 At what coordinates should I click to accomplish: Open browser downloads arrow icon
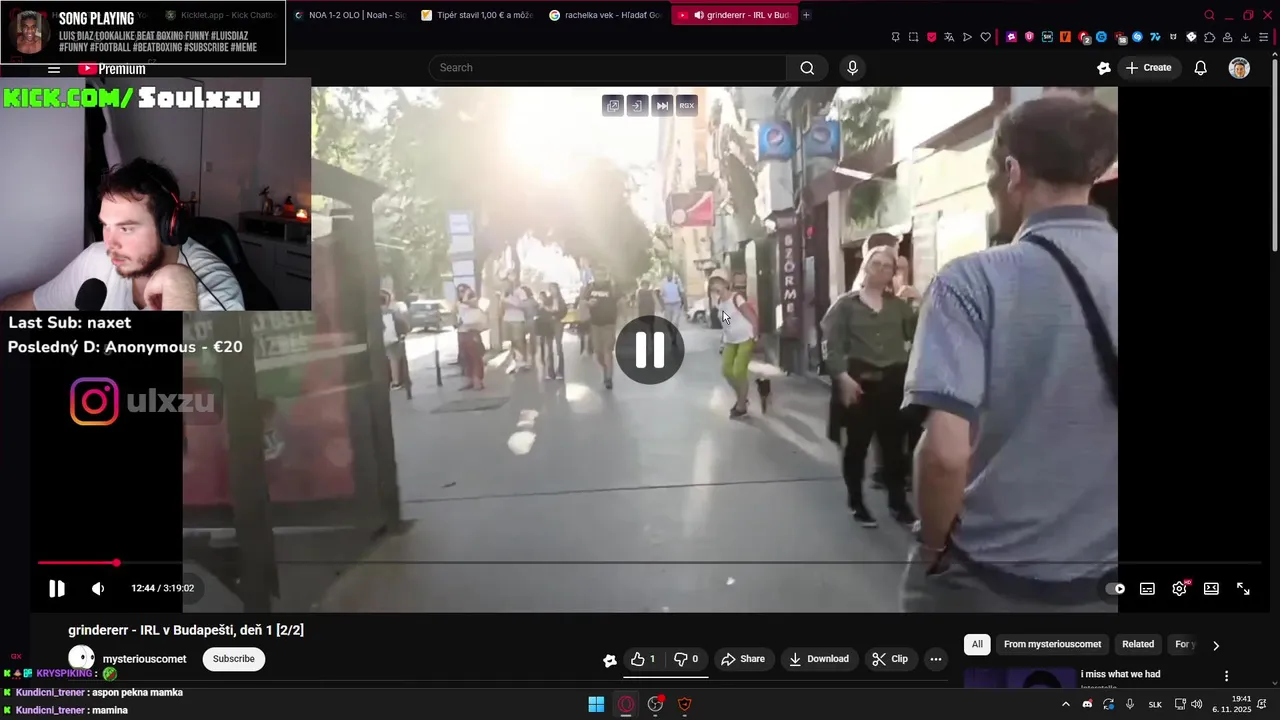point(1245,37)
